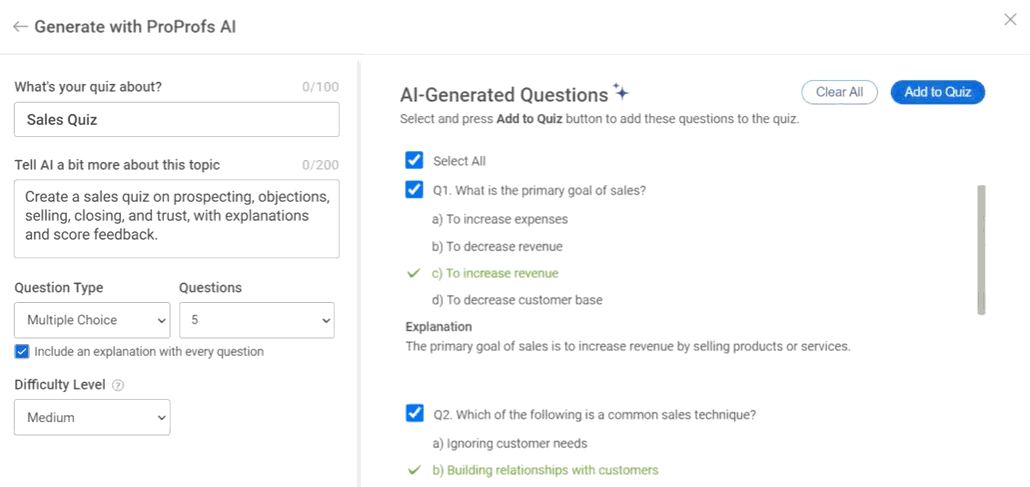Select answer b) To decrease revenue
This screenshot has width=1030, height=487.
(x=497, y=246)
